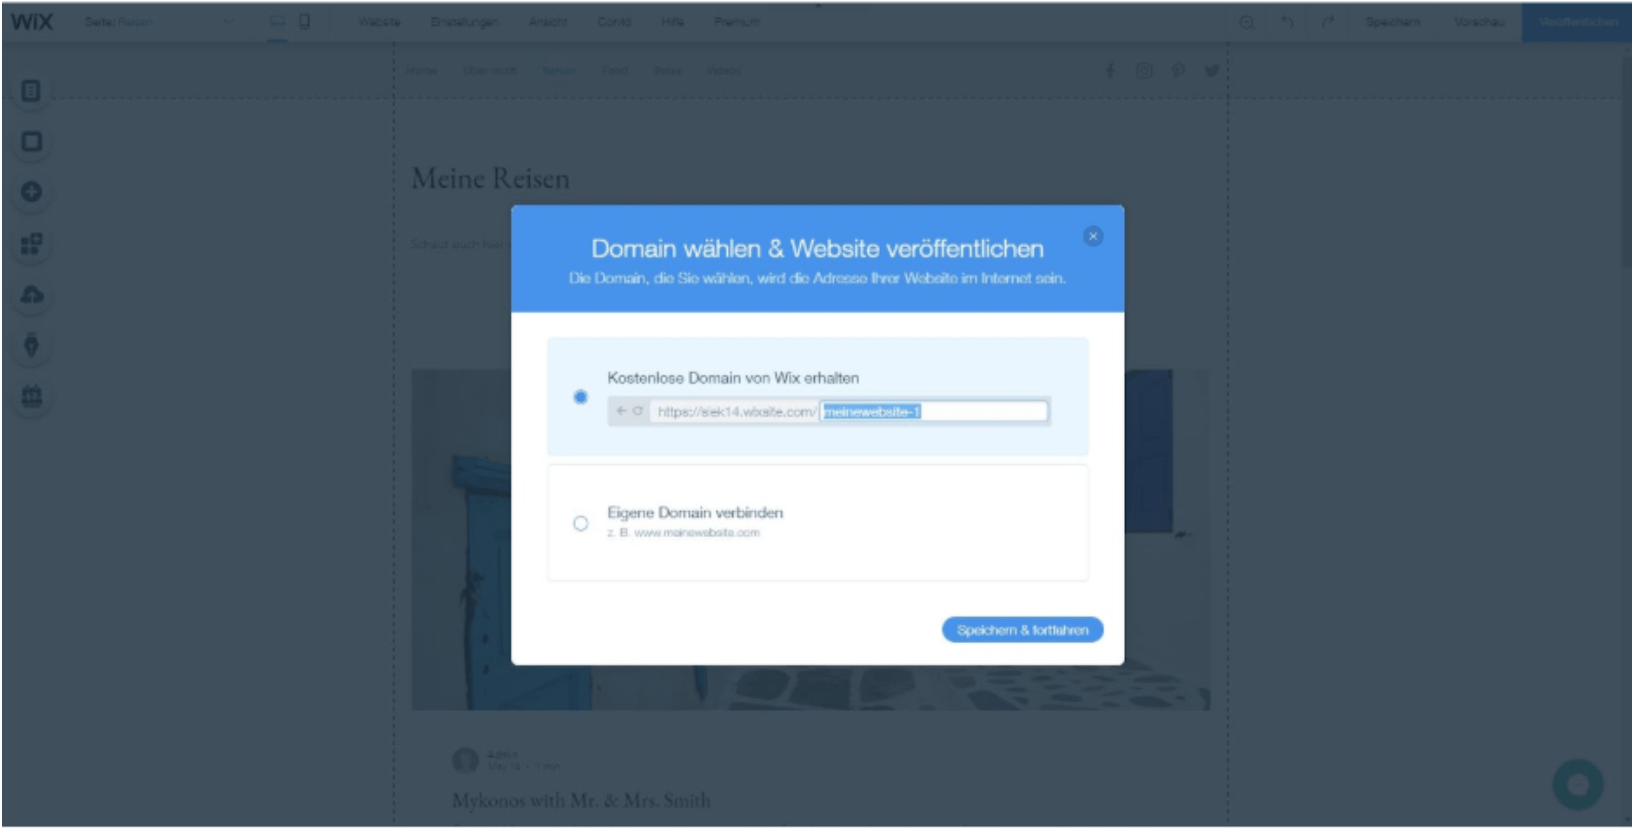The image size is (1632, 828).
Task: Click Vorschau in the top bar
Action: click(1479, 21)
